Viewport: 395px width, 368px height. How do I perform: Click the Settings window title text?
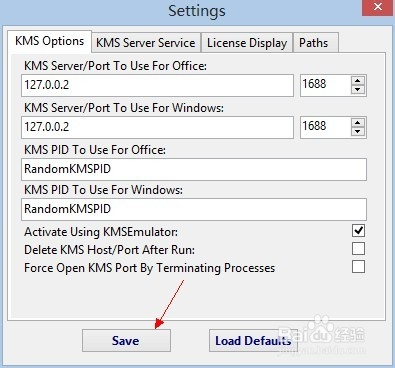(197, 11)
